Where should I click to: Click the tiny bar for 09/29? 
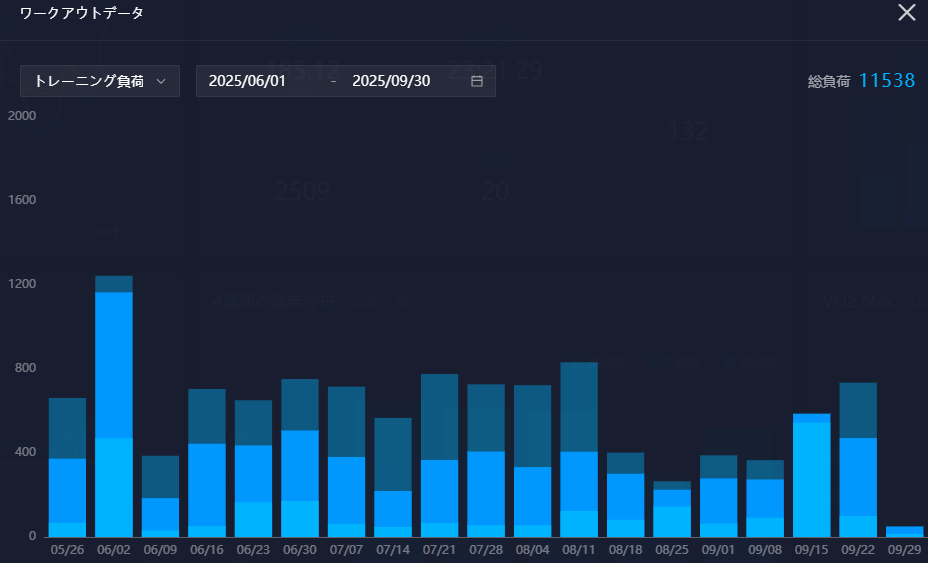point(904,531)
